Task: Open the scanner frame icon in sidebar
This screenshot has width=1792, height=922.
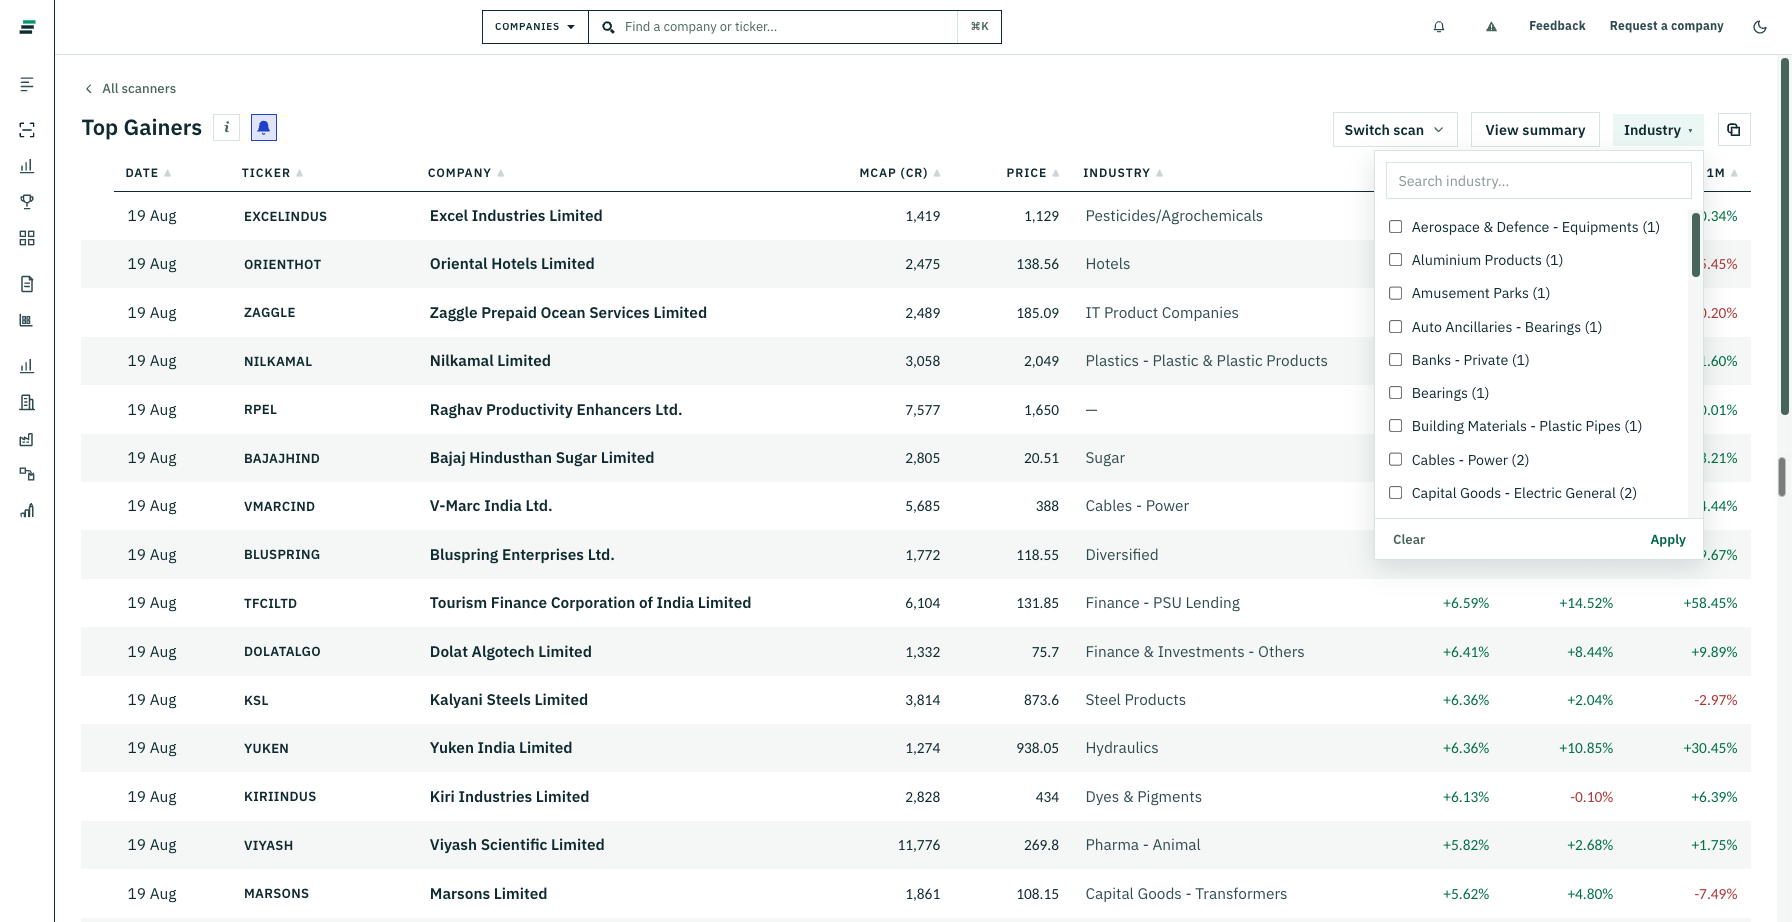Action: pyautogui.click(x=27, y=130)
